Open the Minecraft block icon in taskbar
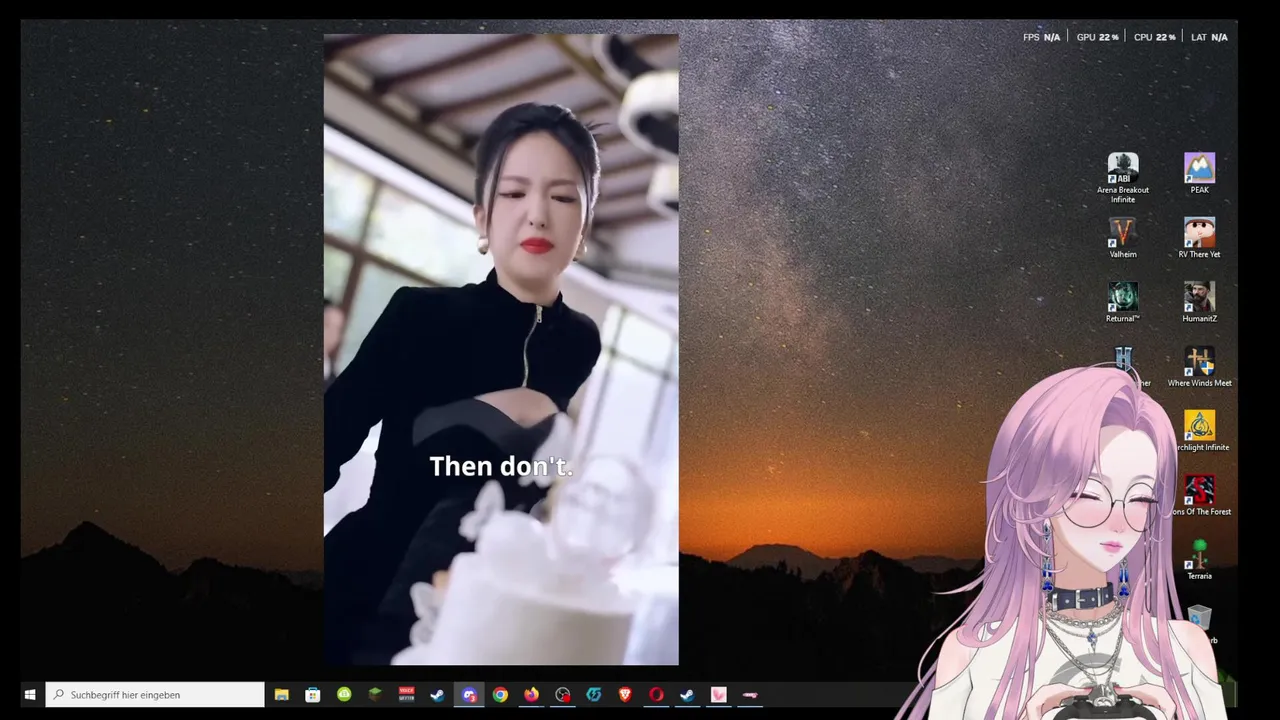This screenshot has width=1280, height=720. [375, 695]
